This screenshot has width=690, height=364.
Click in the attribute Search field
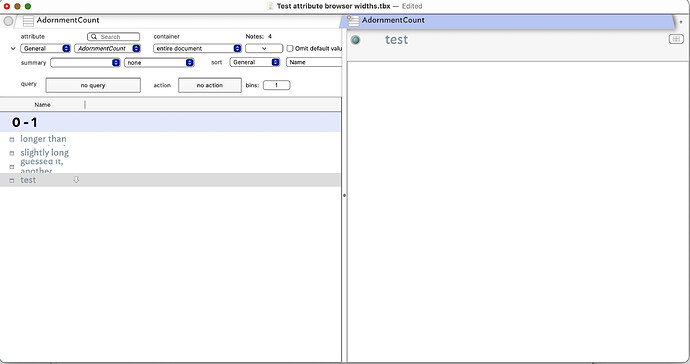(x=114, y=37)
